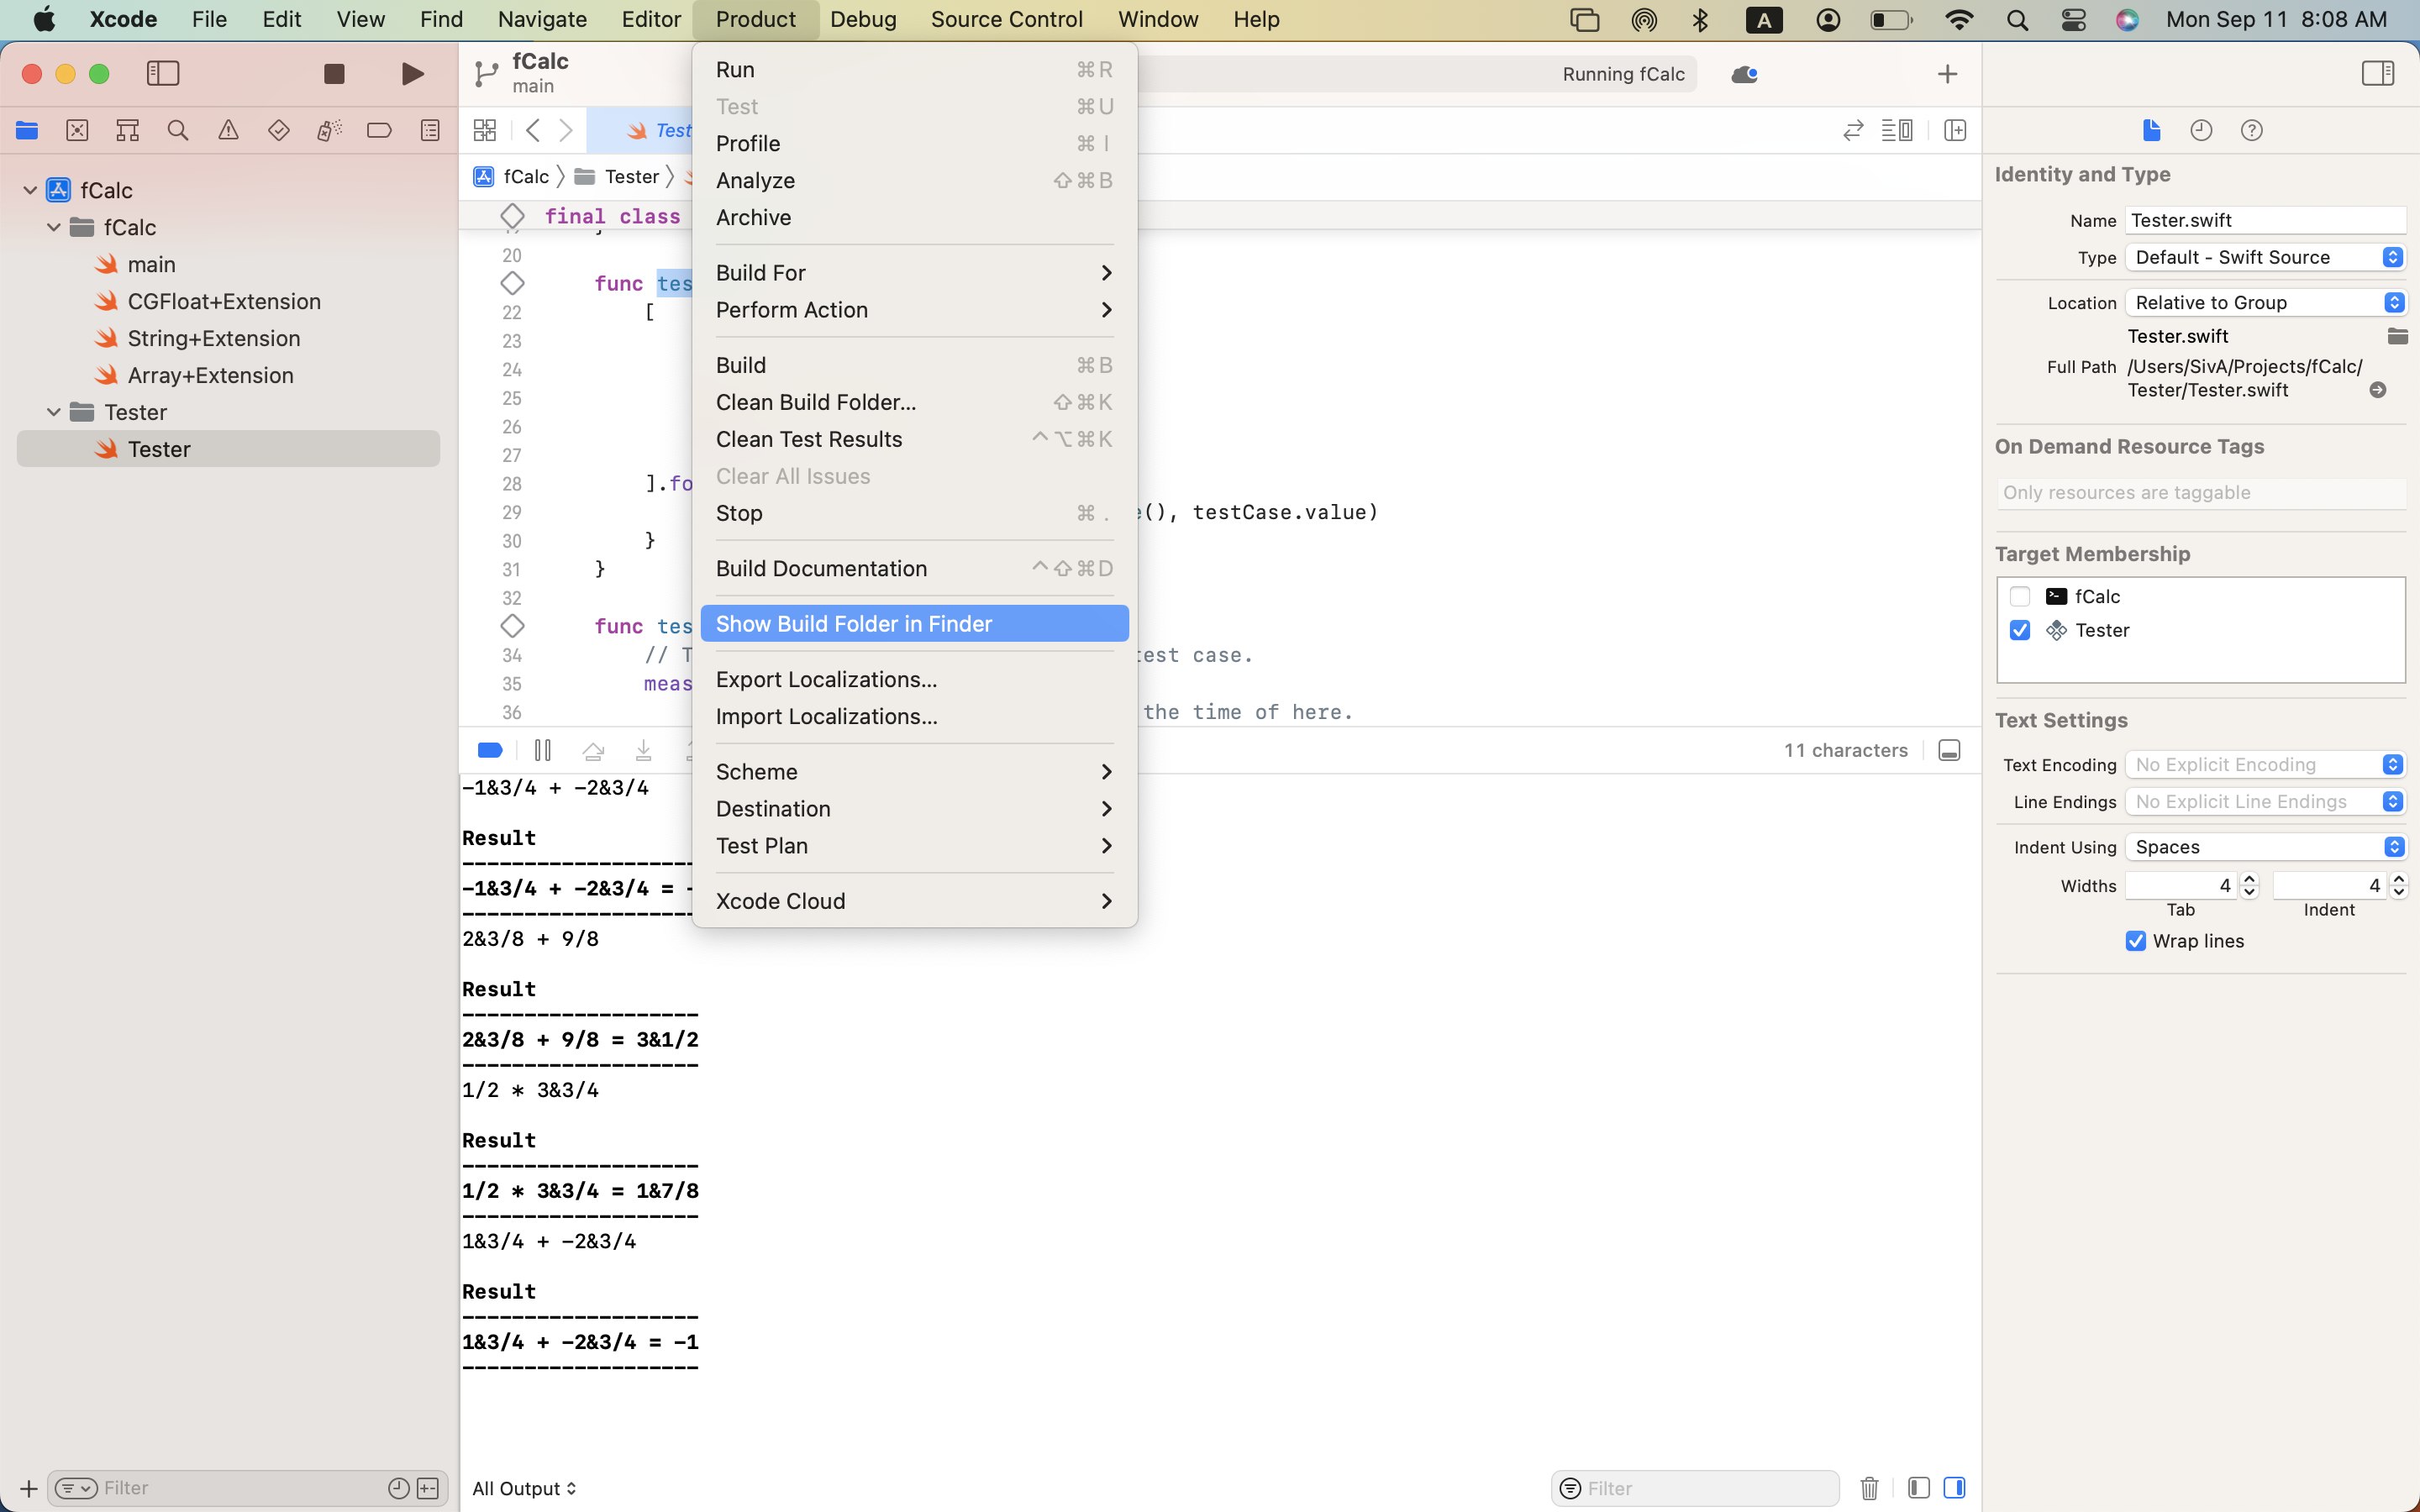Click the Running fCalc status bar
Image resolution: width=2420 pixels, height=1512 pixels.
pyautogui.click(x=1622, y=73)
